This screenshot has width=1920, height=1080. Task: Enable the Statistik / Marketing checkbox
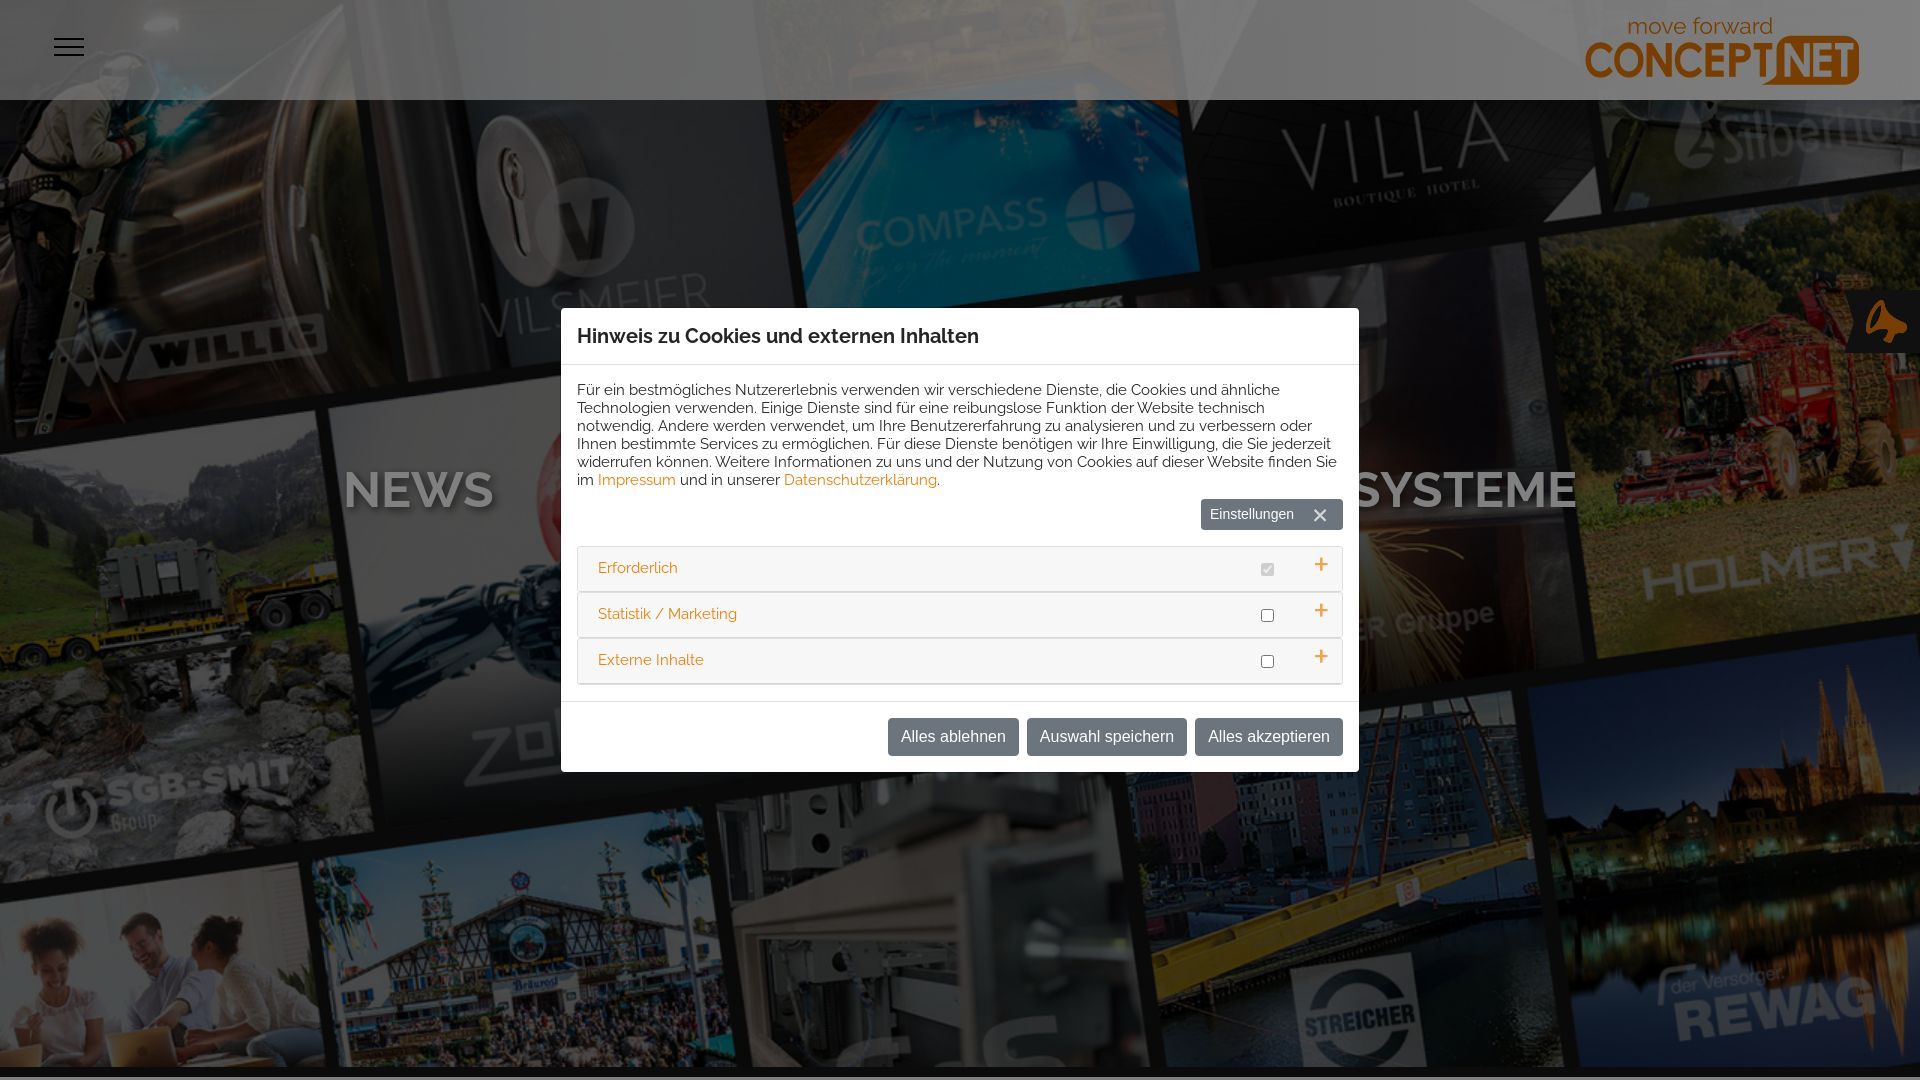point(1267,616)
